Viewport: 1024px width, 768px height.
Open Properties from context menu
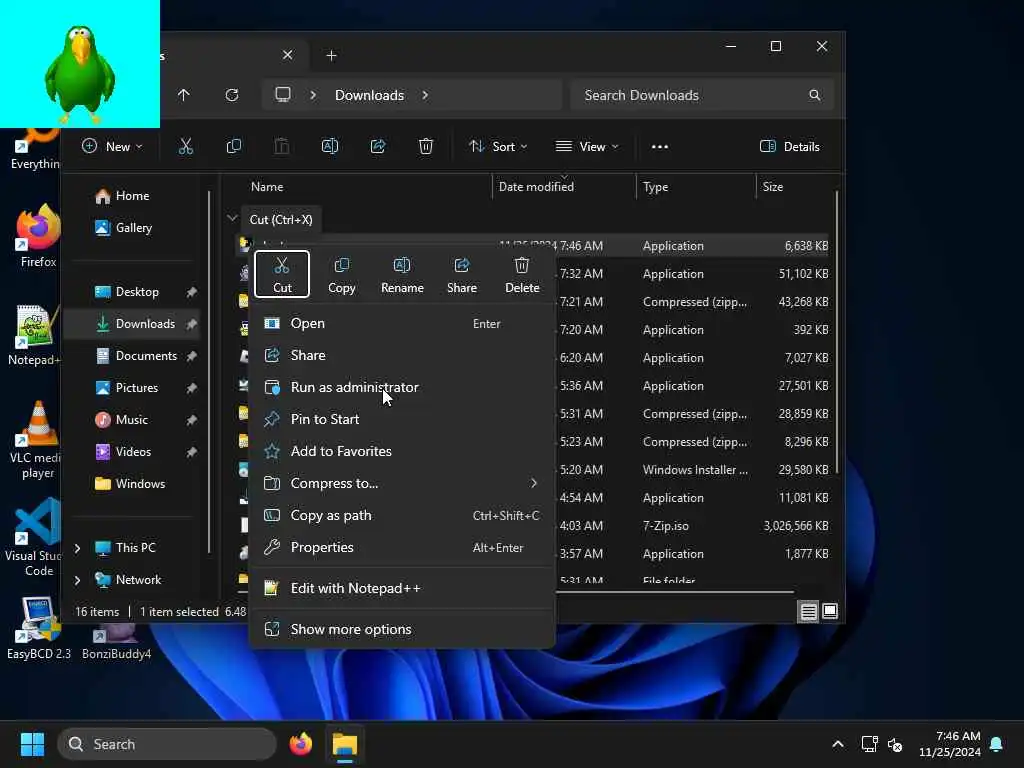pos(402,547)
